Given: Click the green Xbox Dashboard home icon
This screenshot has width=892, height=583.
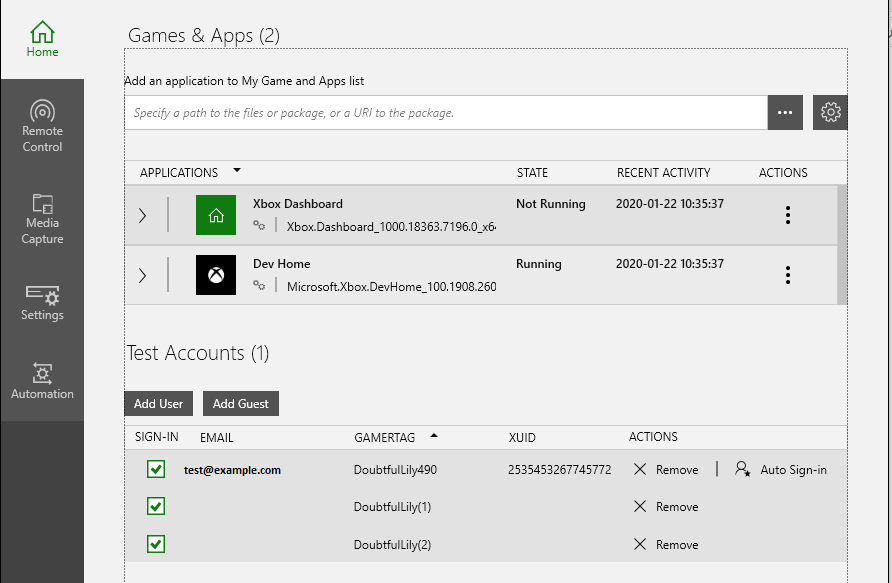Looking at the screenshot, I should pyautogui.click(x=216, y=215).
